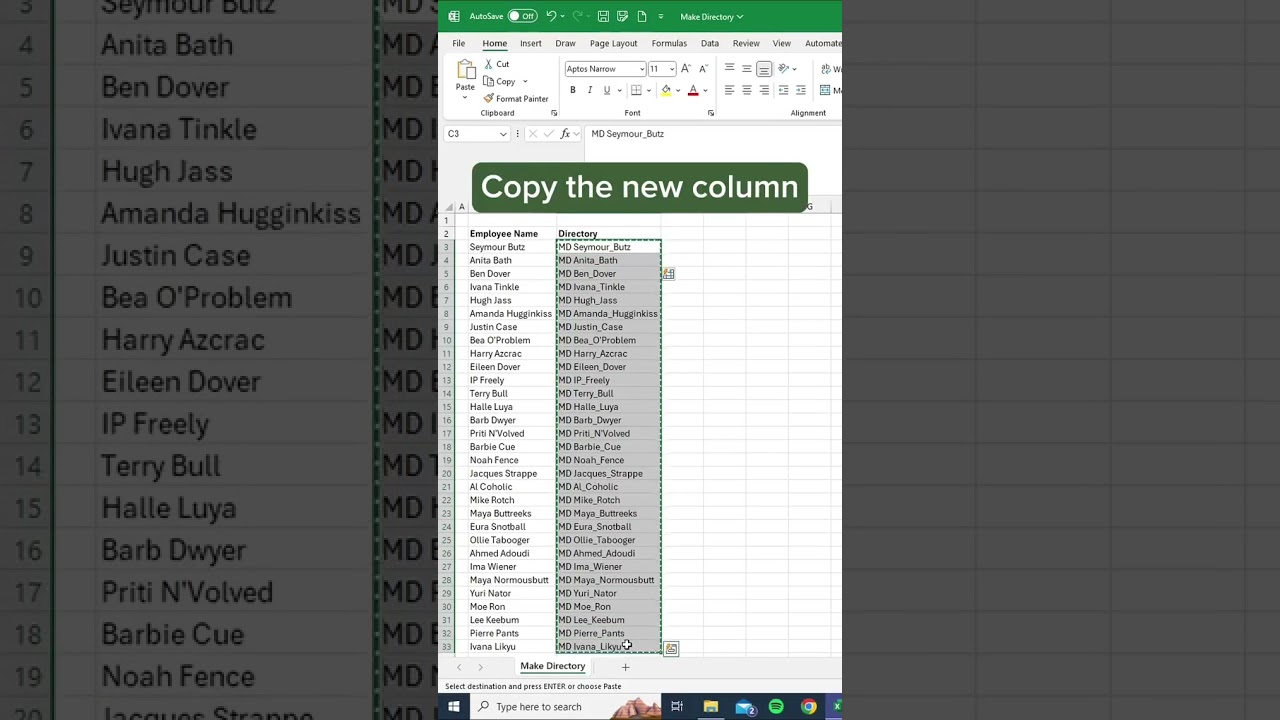
Task: Activate the Format Painter
Action: click(515, 98)
